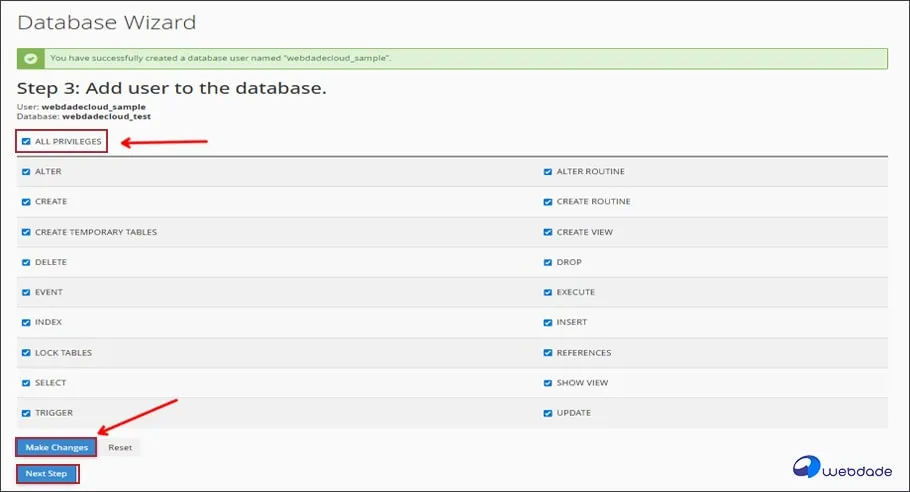
Task: Click the Make Changes button
Action: (x=57, y=447)
